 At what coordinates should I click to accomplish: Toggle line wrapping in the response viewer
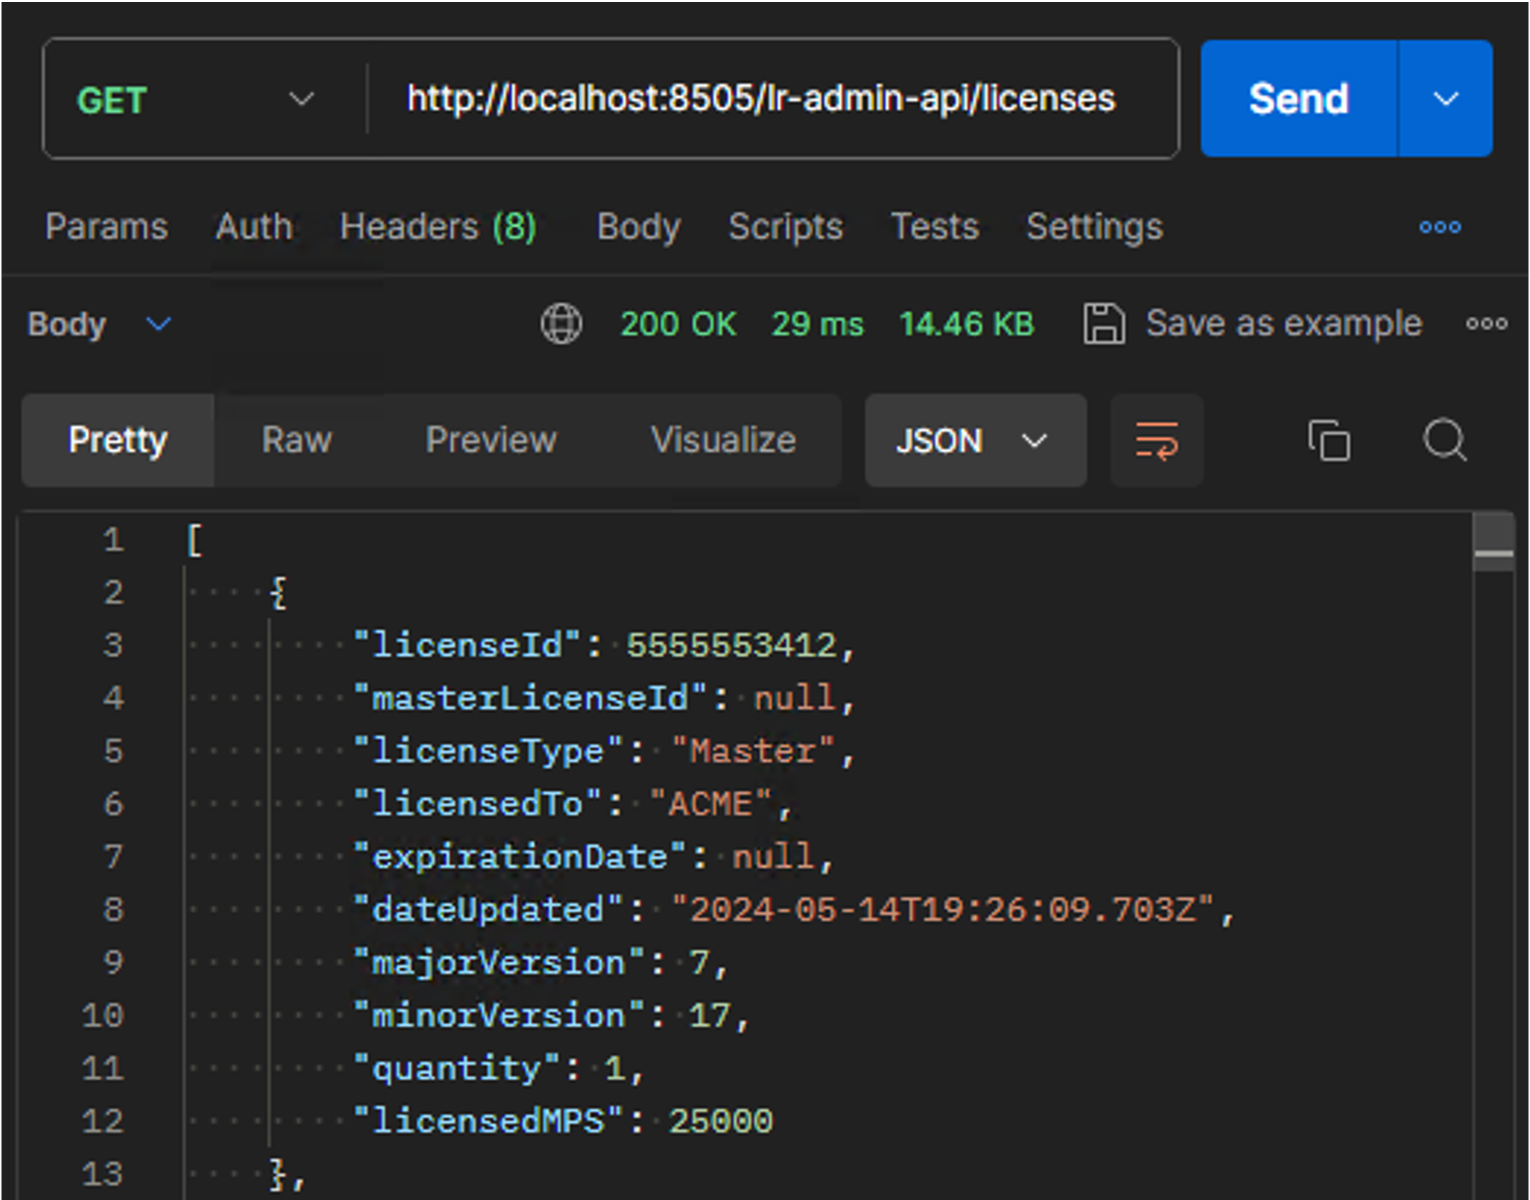pos(1156,440)
